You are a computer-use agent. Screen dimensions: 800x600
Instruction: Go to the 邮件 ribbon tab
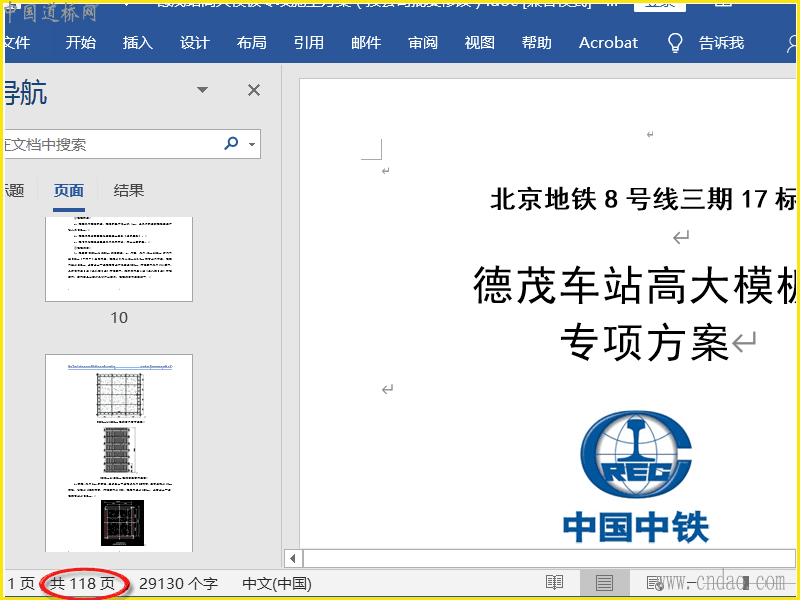[x=366, y=42]
